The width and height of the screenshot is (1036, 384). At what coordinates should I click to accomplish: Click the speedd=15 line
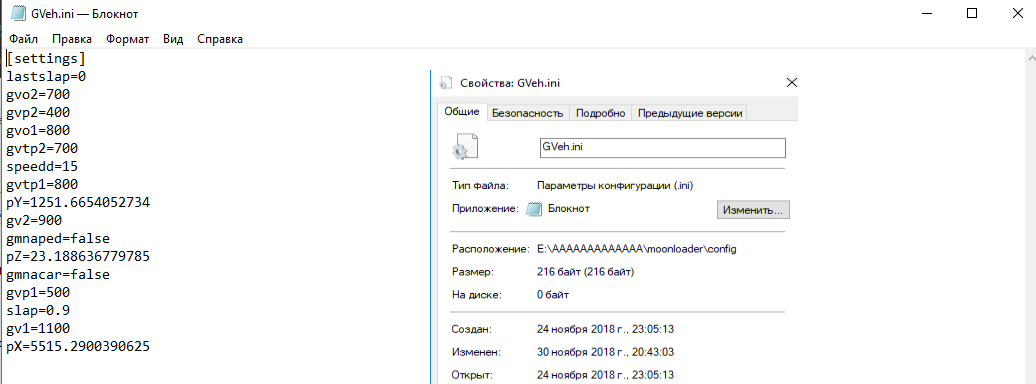[x=42, y=166]
